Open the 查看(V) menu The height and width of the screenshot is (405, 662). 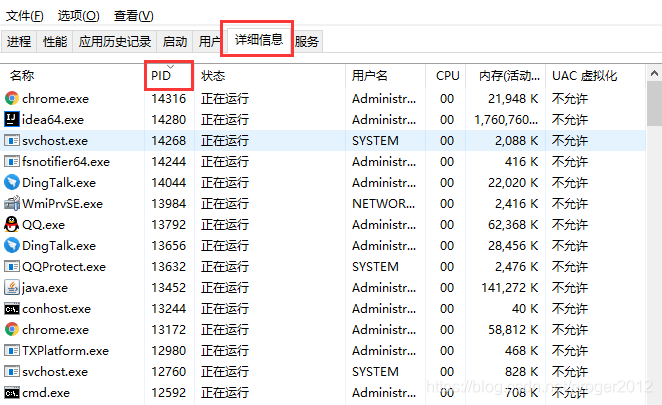point(133,16)
